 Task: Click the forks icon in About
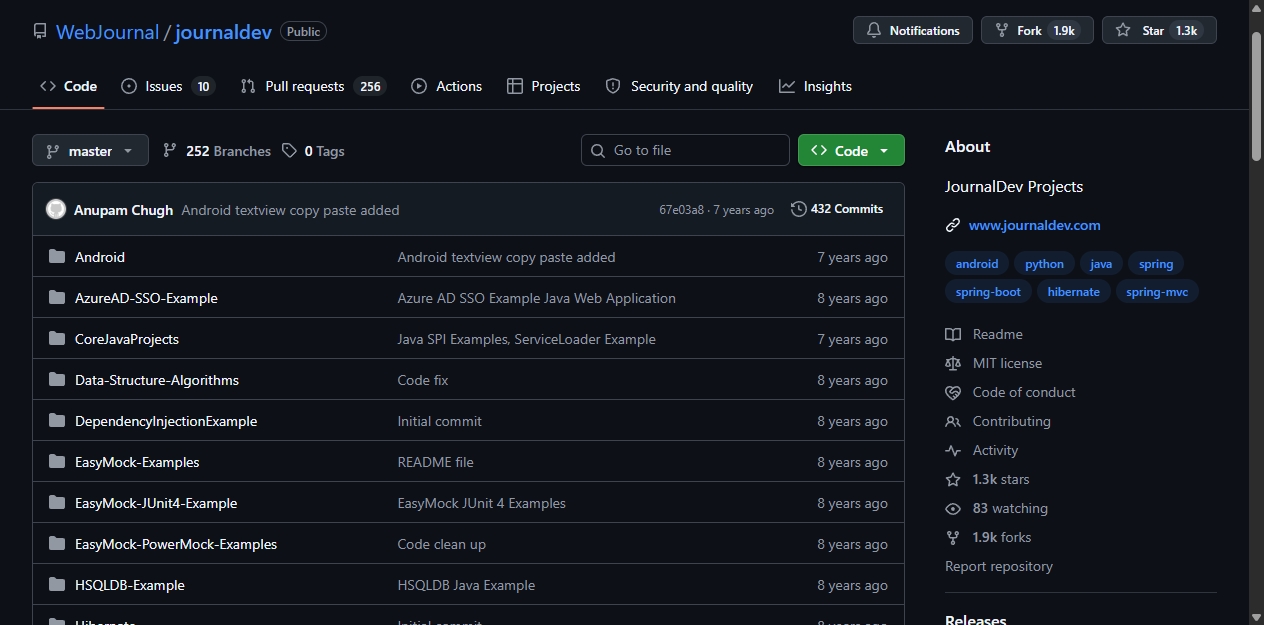pyautogui.click(x=953, y=537)
